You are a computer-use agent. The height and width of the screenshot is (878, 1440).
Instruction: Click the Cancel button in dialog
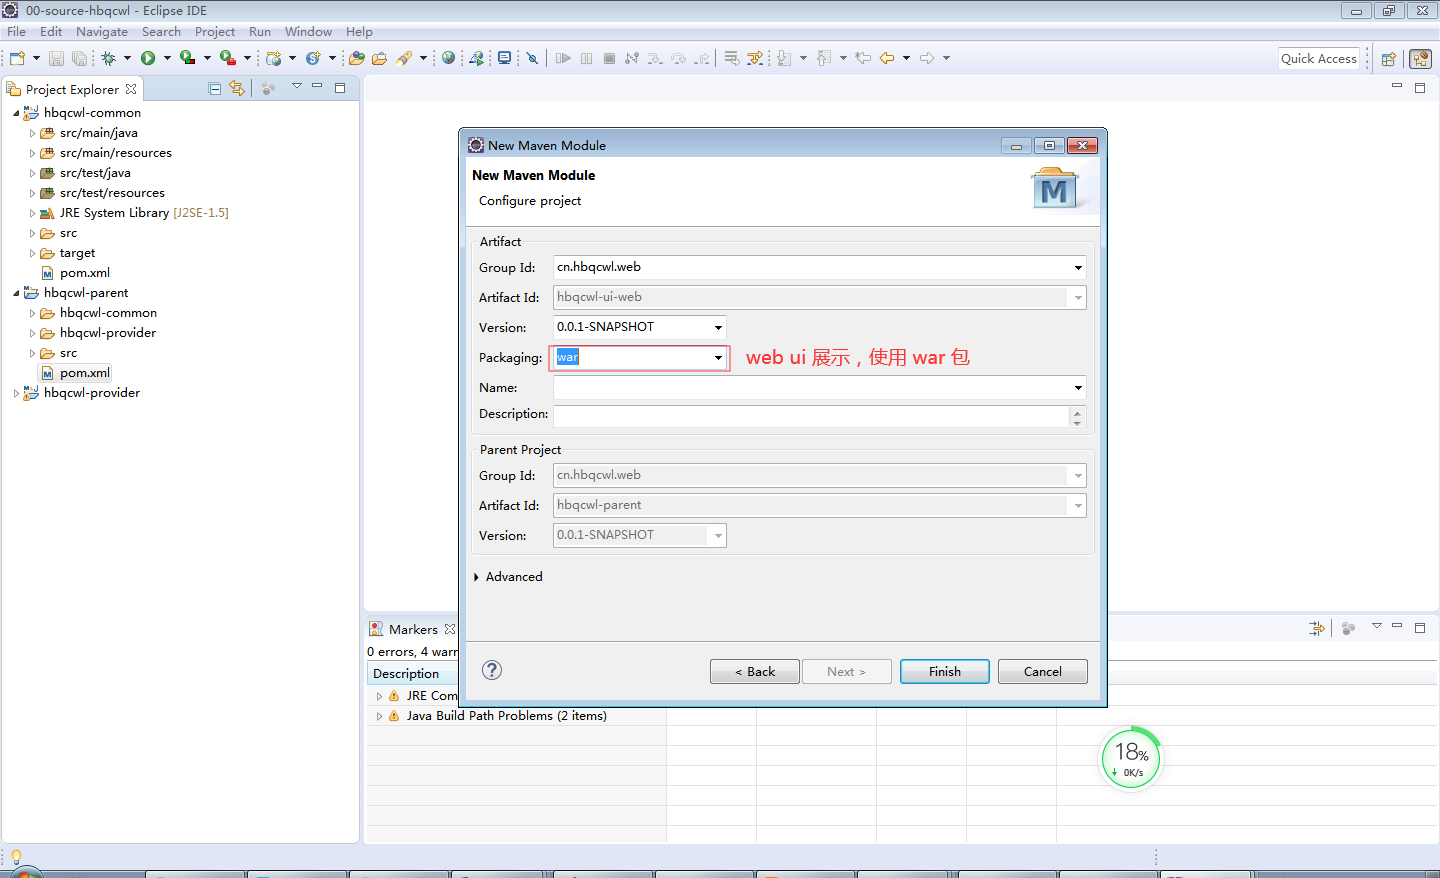point(1043,671)
